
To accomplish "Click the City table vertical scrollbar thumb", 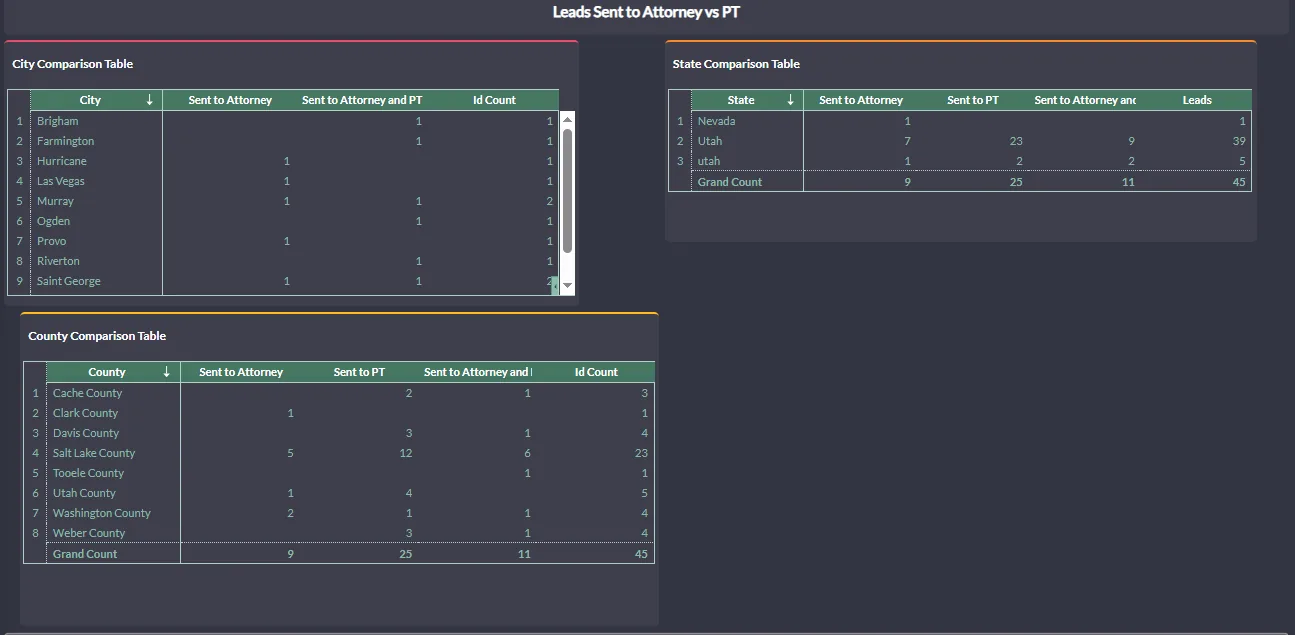I will tap(567, 190).
